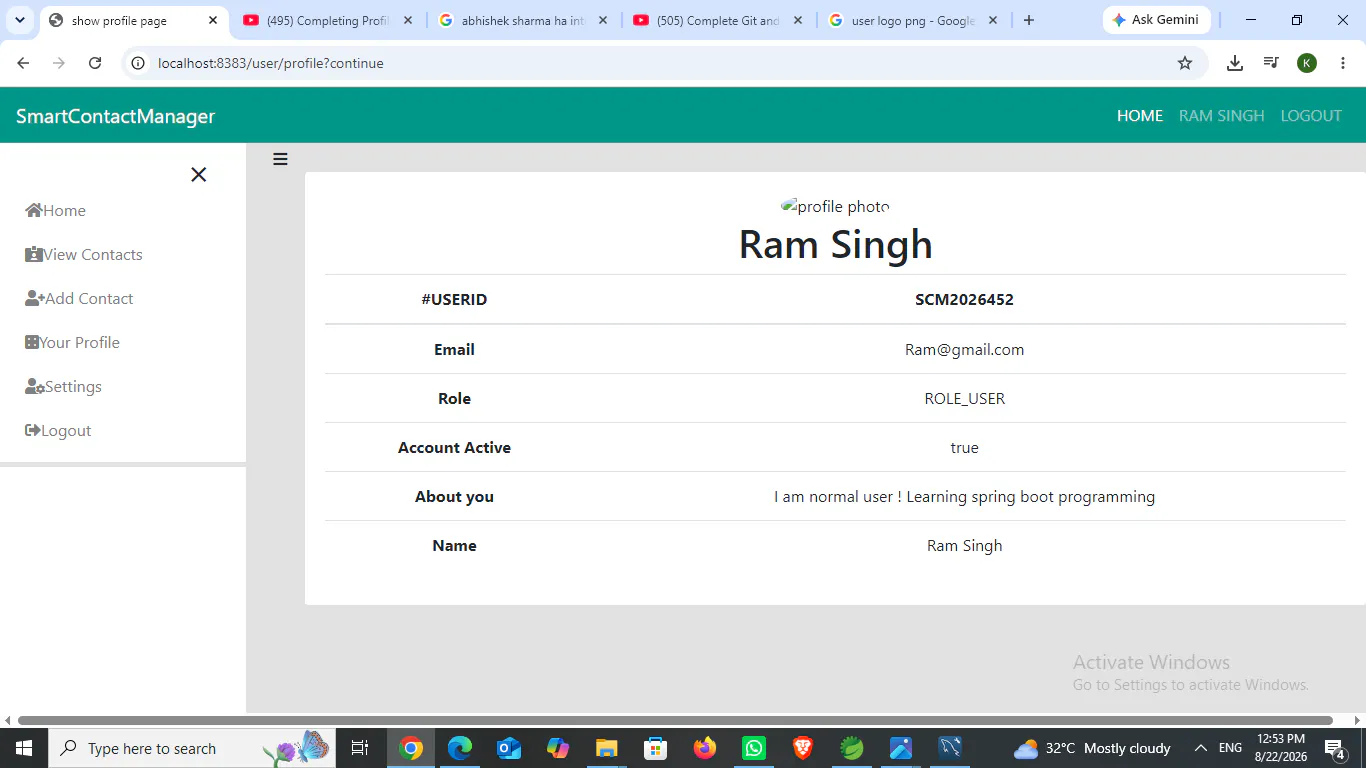Click the Account Active value true
Viewport: 1366px width, 768px height.
(x=964, y=447)
